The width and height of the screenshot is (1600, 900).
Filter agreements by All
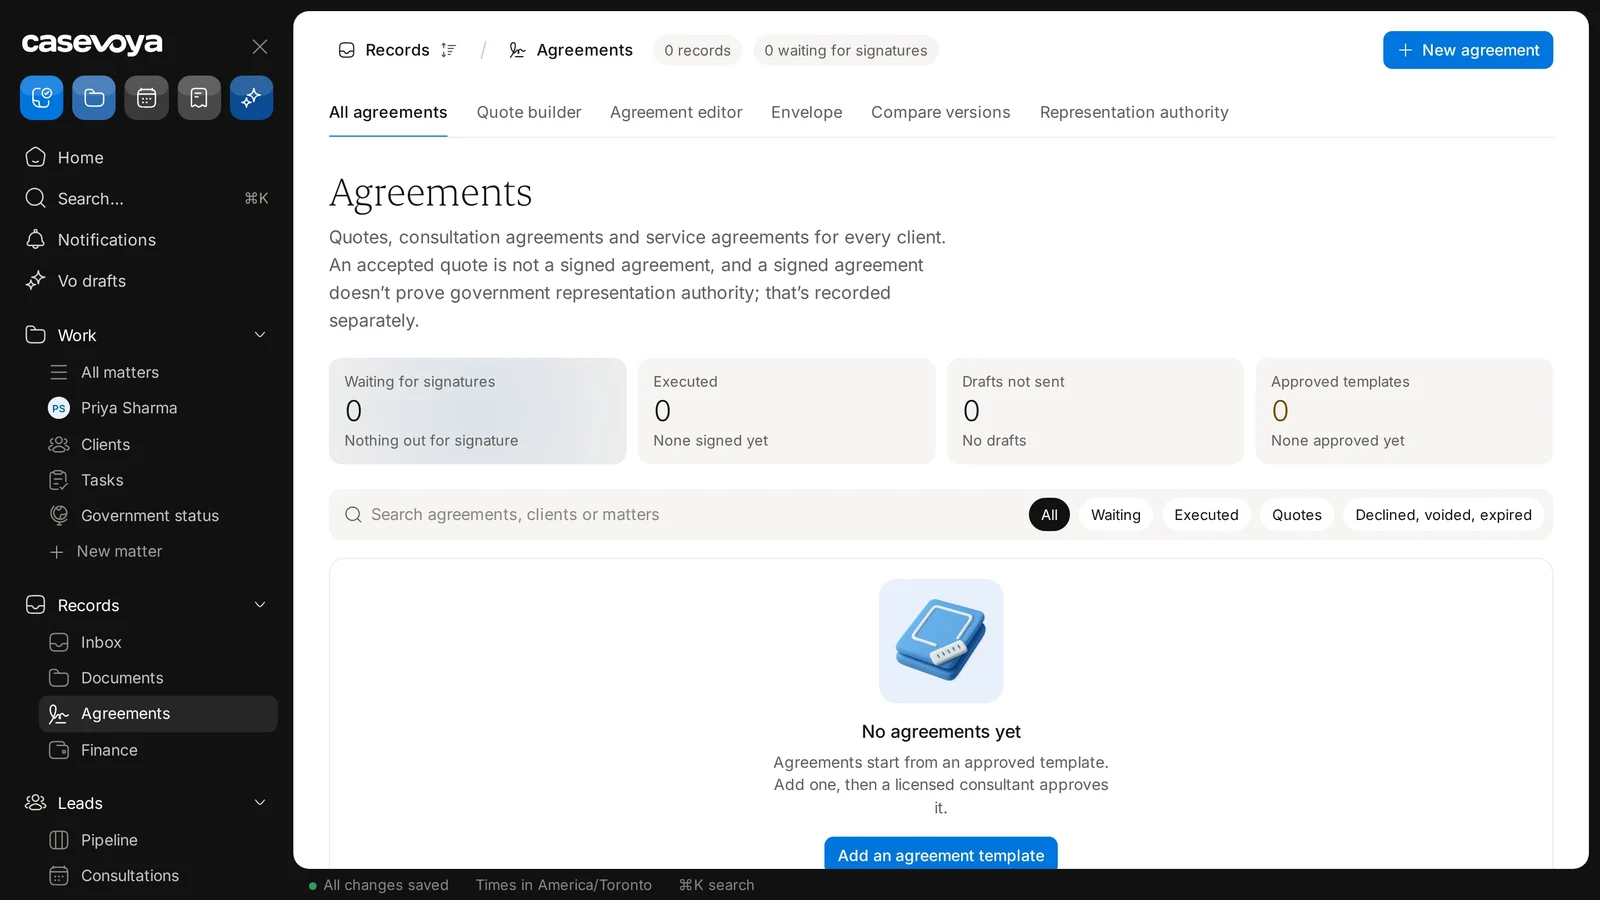coord(1049,515)
